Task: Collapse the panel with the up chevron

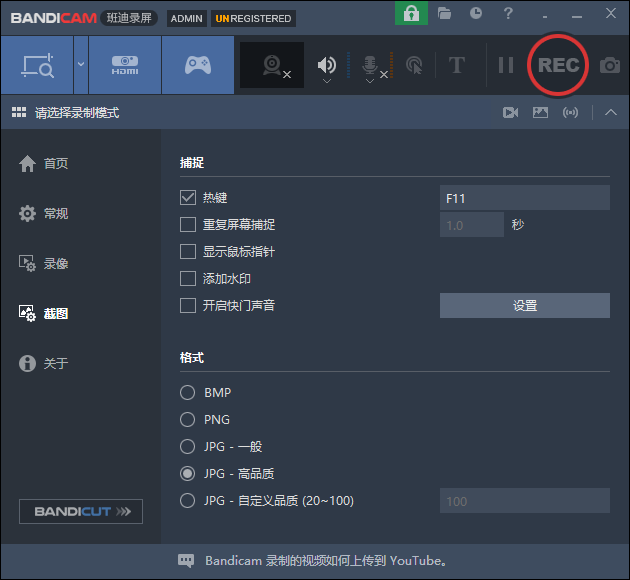Action: pyautogui.click(x=611, y=112)
